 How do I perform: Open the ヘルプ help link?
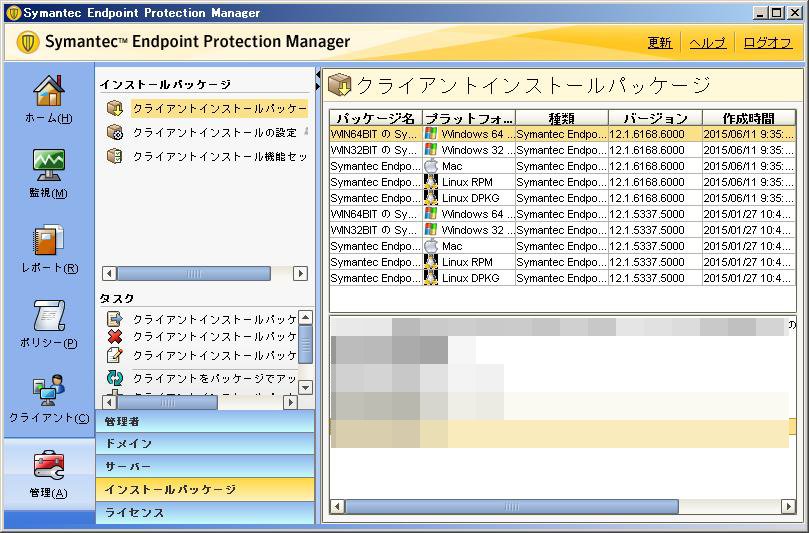tap(708, 42)
